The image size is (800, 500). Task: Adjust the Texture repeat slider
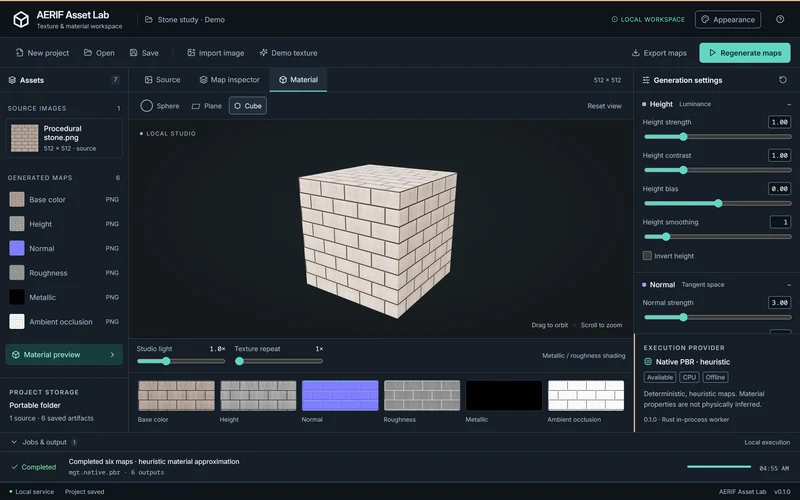[279, 361]
